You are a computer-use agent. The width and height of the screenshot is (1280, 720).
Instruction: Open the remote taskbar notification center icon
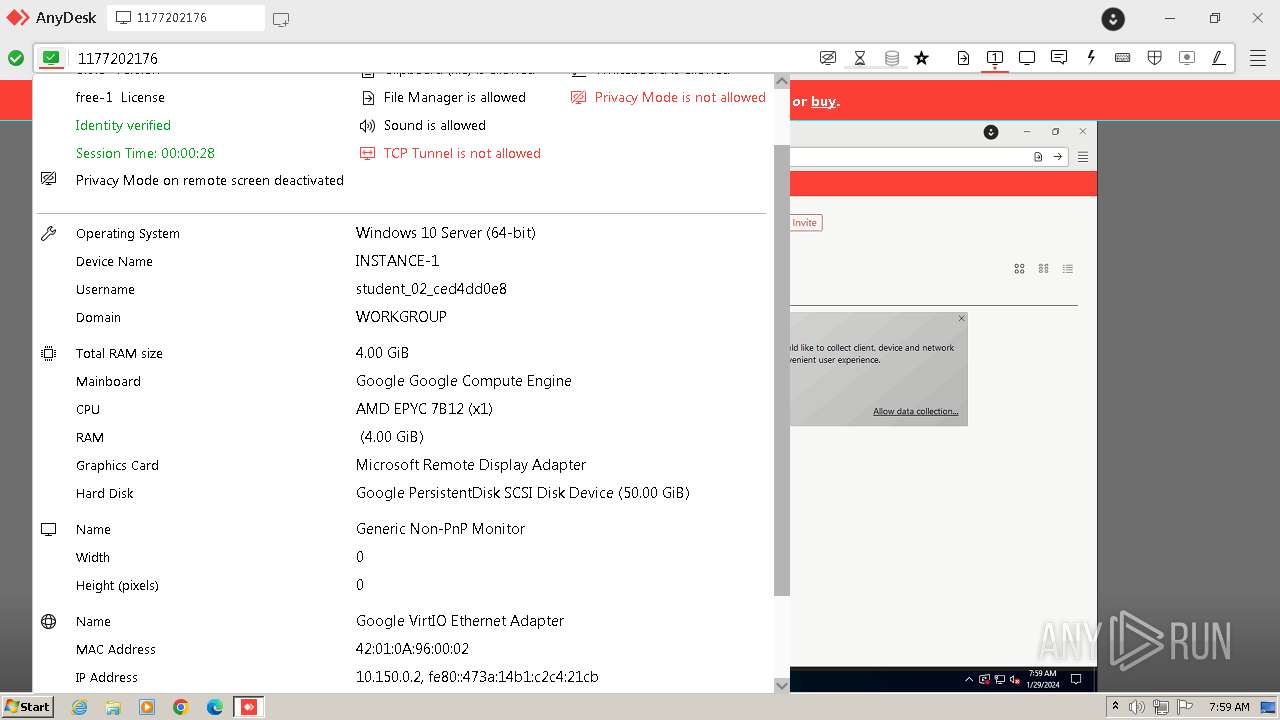point(1076,679)
